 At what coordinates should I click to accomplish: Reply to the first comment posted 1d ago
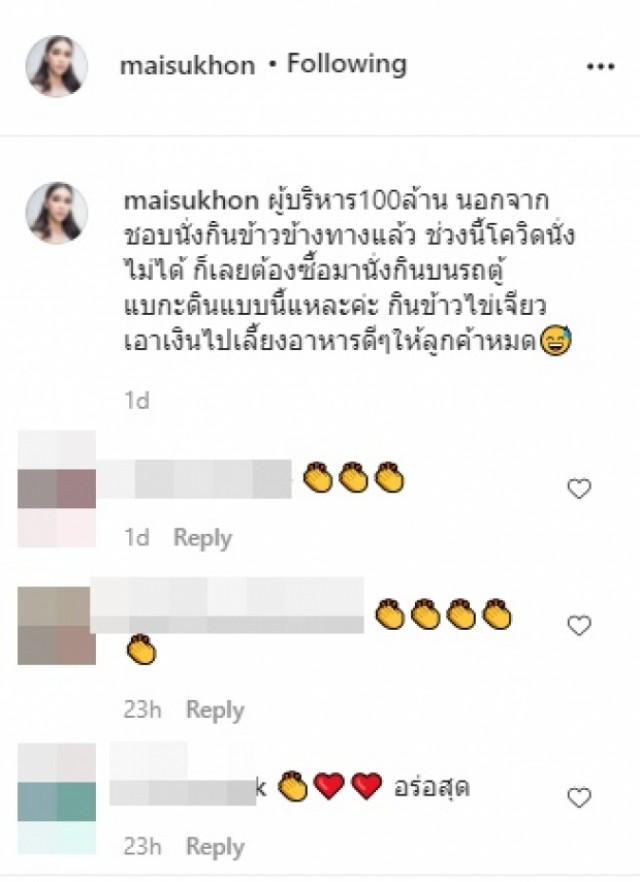[x=202, y=538]
